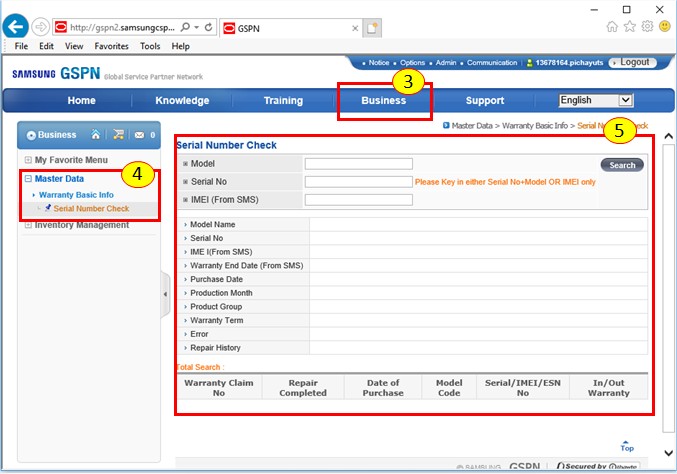The width and height of the screenshot is (677, 474).
Task: Click the sidebar home icon
Action: tap(95, 135)
